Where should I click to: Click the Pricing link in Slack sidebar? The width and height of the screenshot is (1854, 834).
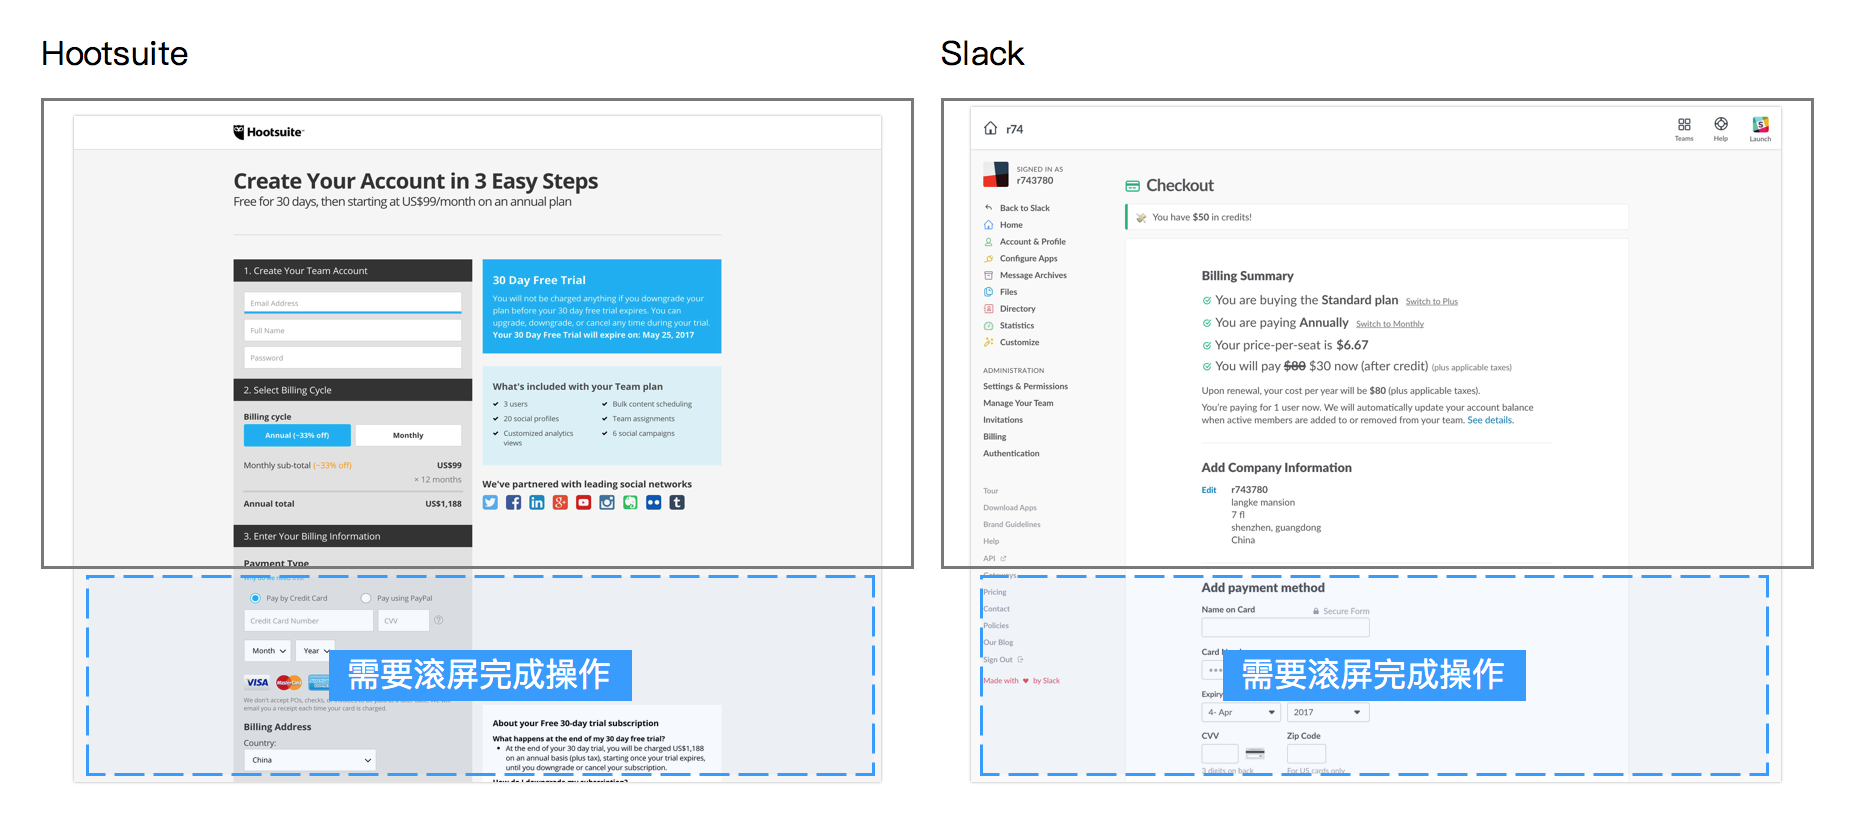coord(995,592)
